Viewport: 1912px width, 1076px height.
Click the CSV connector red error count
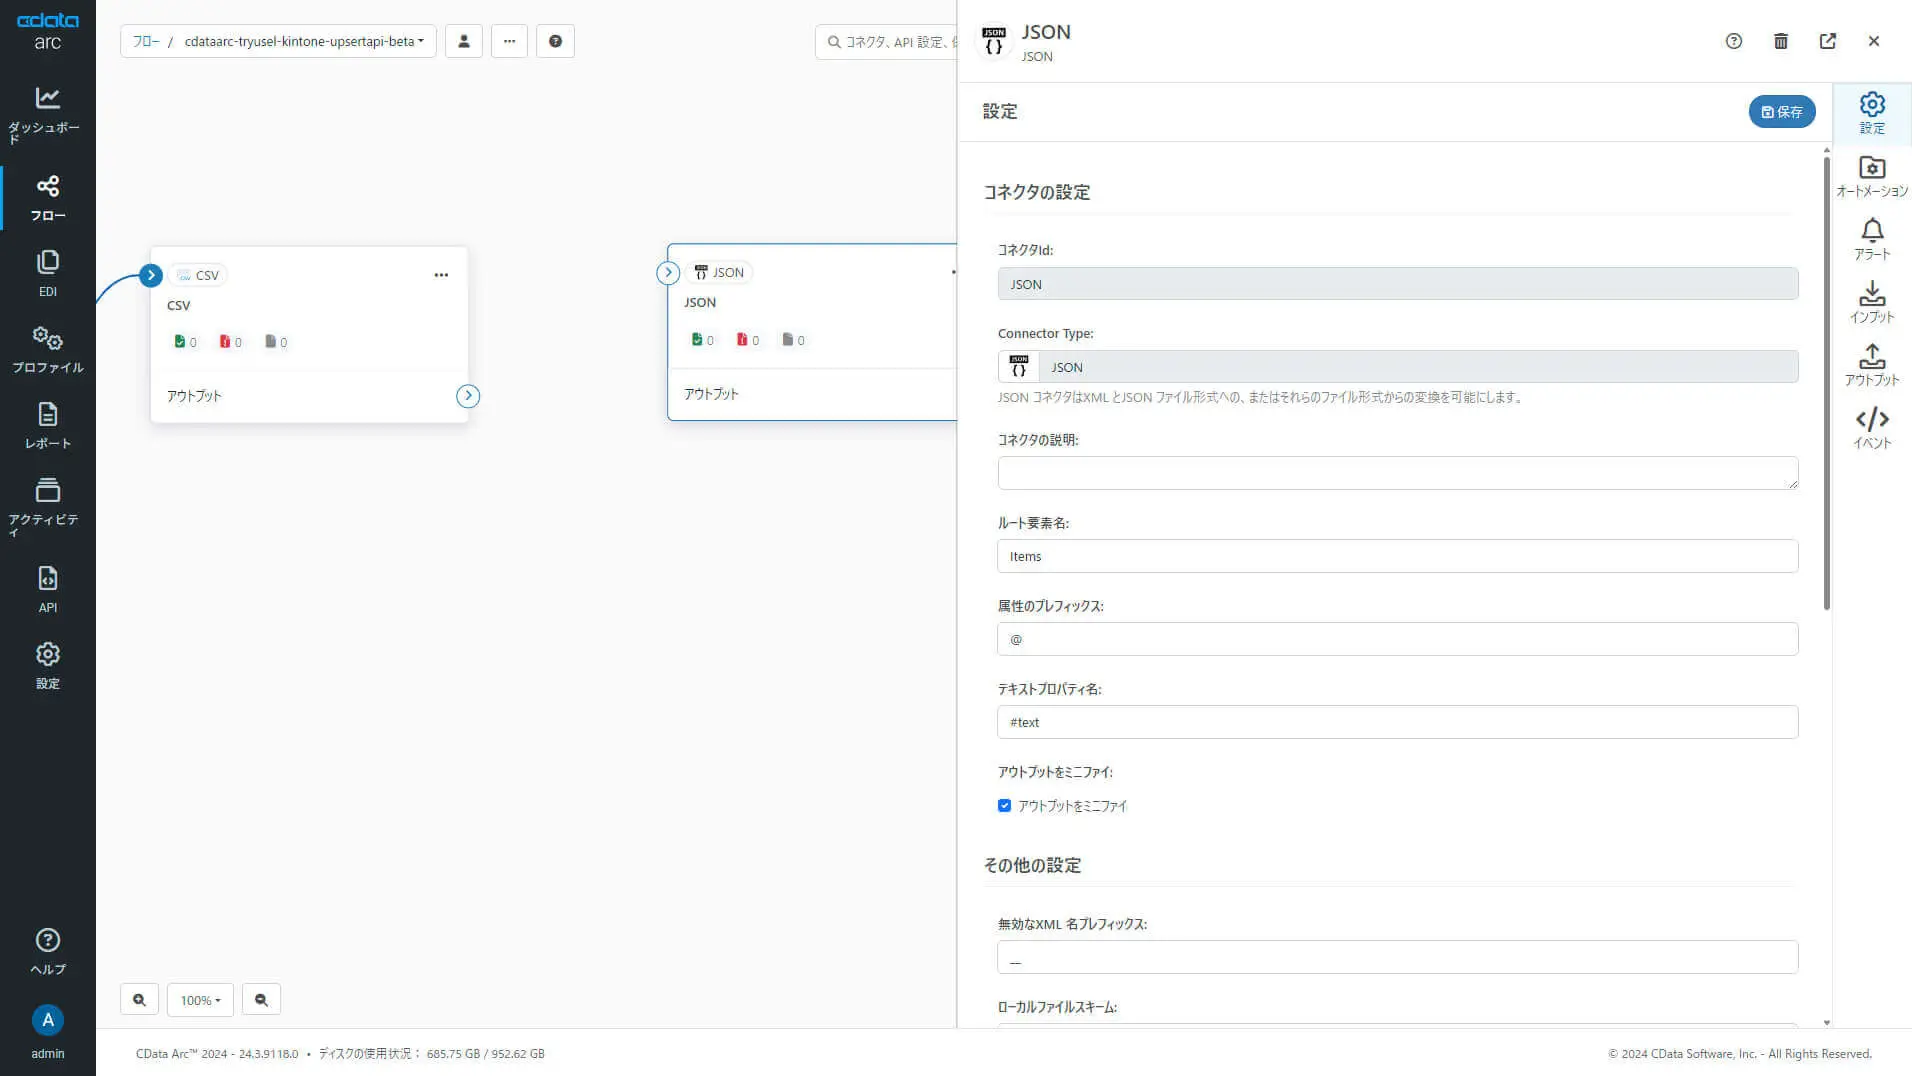pos(230,342)
